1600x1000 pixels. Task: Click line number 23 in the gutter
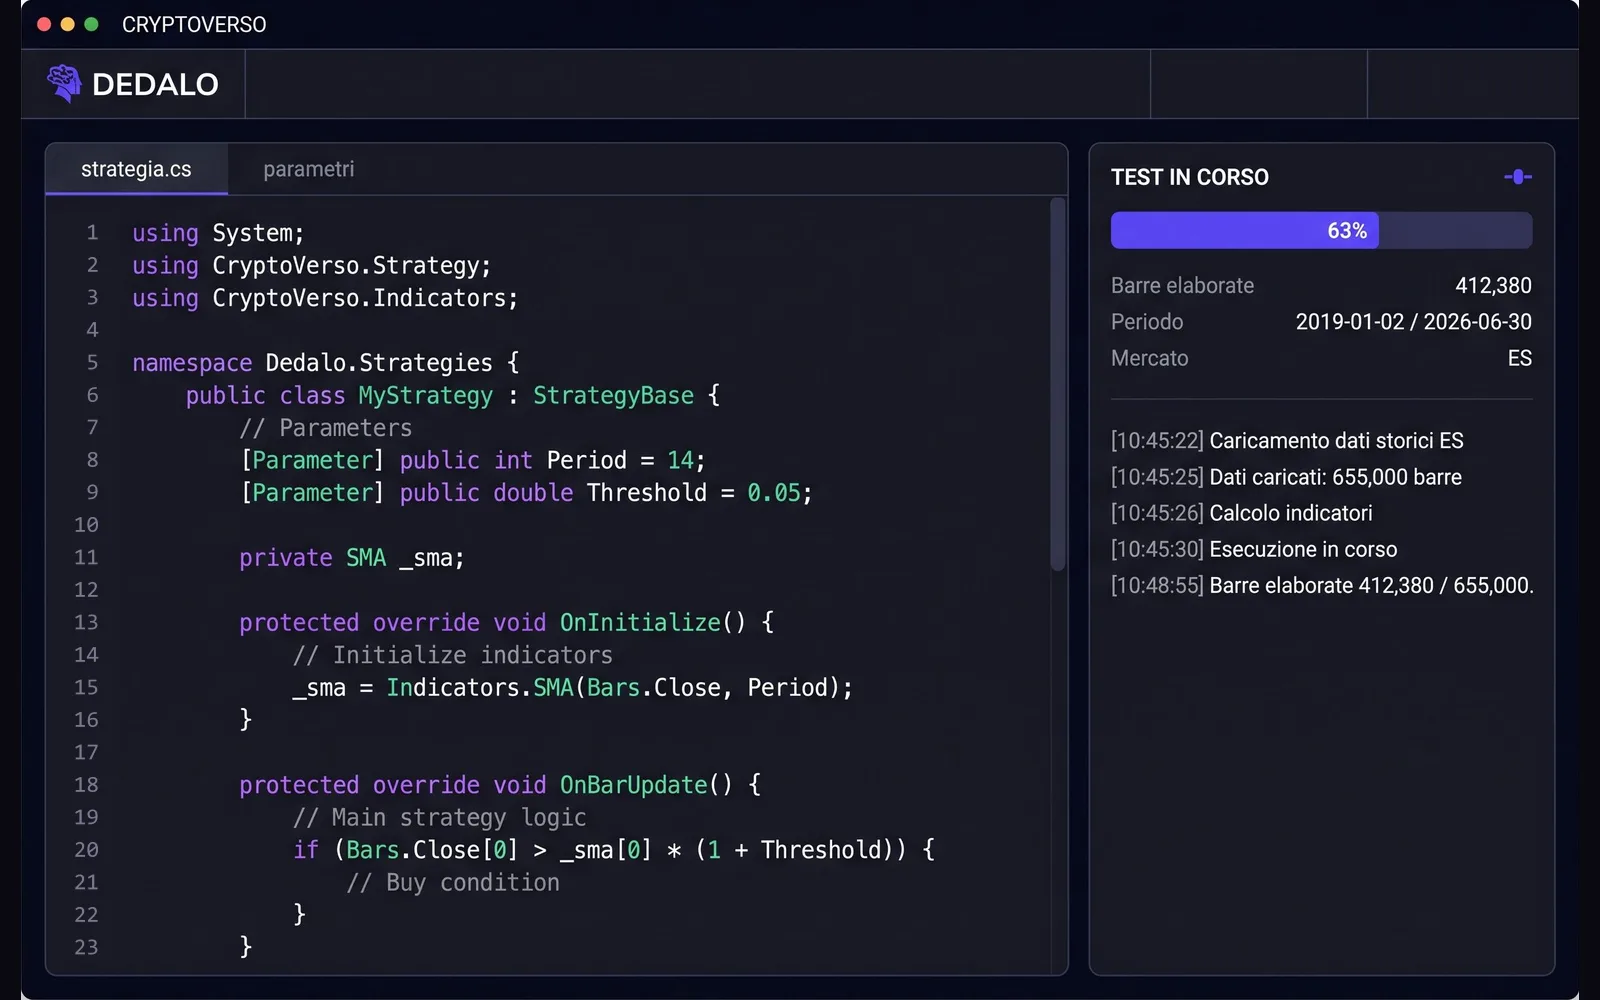[x=86, y=947]
